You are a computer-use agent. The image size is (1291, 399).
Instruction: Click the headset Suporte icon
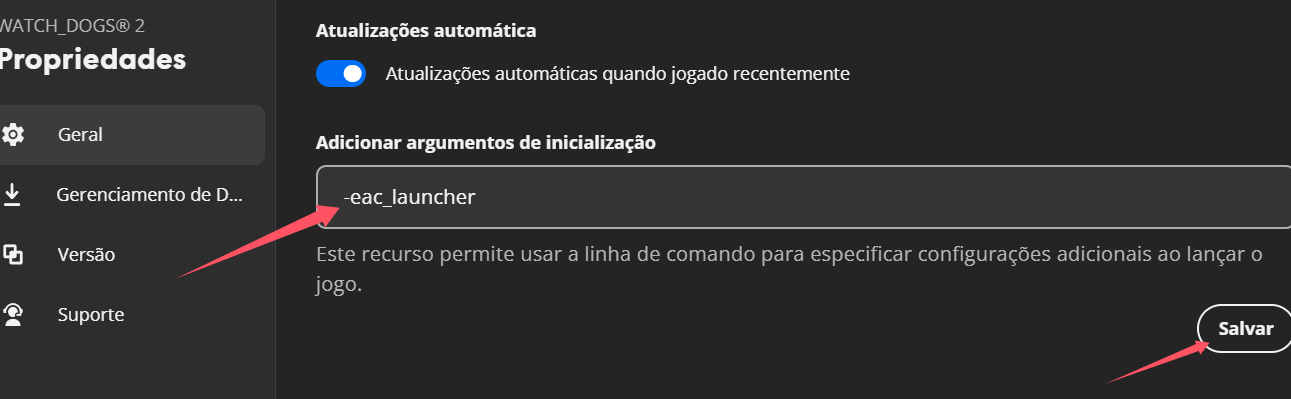(x=13, y=314)
